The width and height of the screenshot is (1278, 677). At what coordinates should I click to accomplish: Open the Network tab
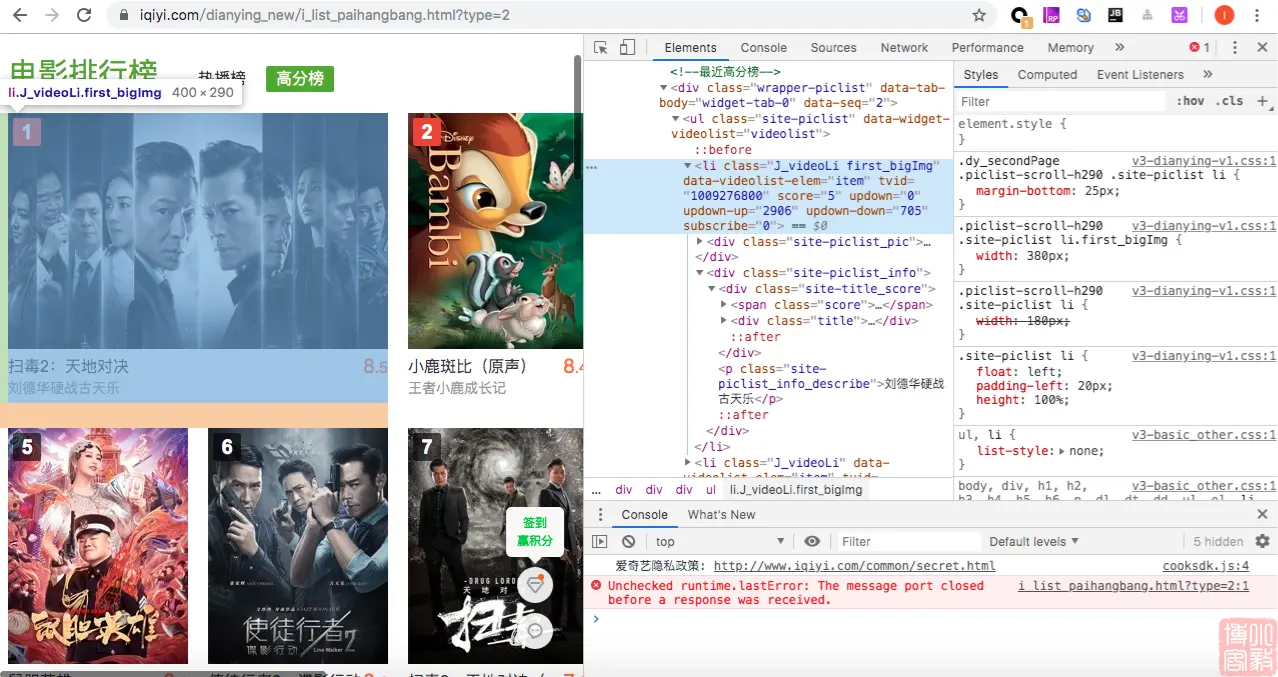pyautogui.click(x=905, y=47)
